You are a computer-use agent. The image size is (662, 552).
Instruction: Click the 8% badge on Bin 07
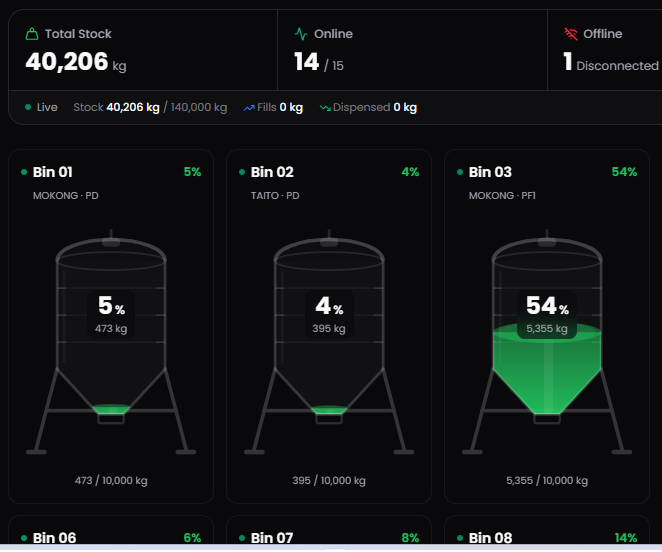[410, 538]
